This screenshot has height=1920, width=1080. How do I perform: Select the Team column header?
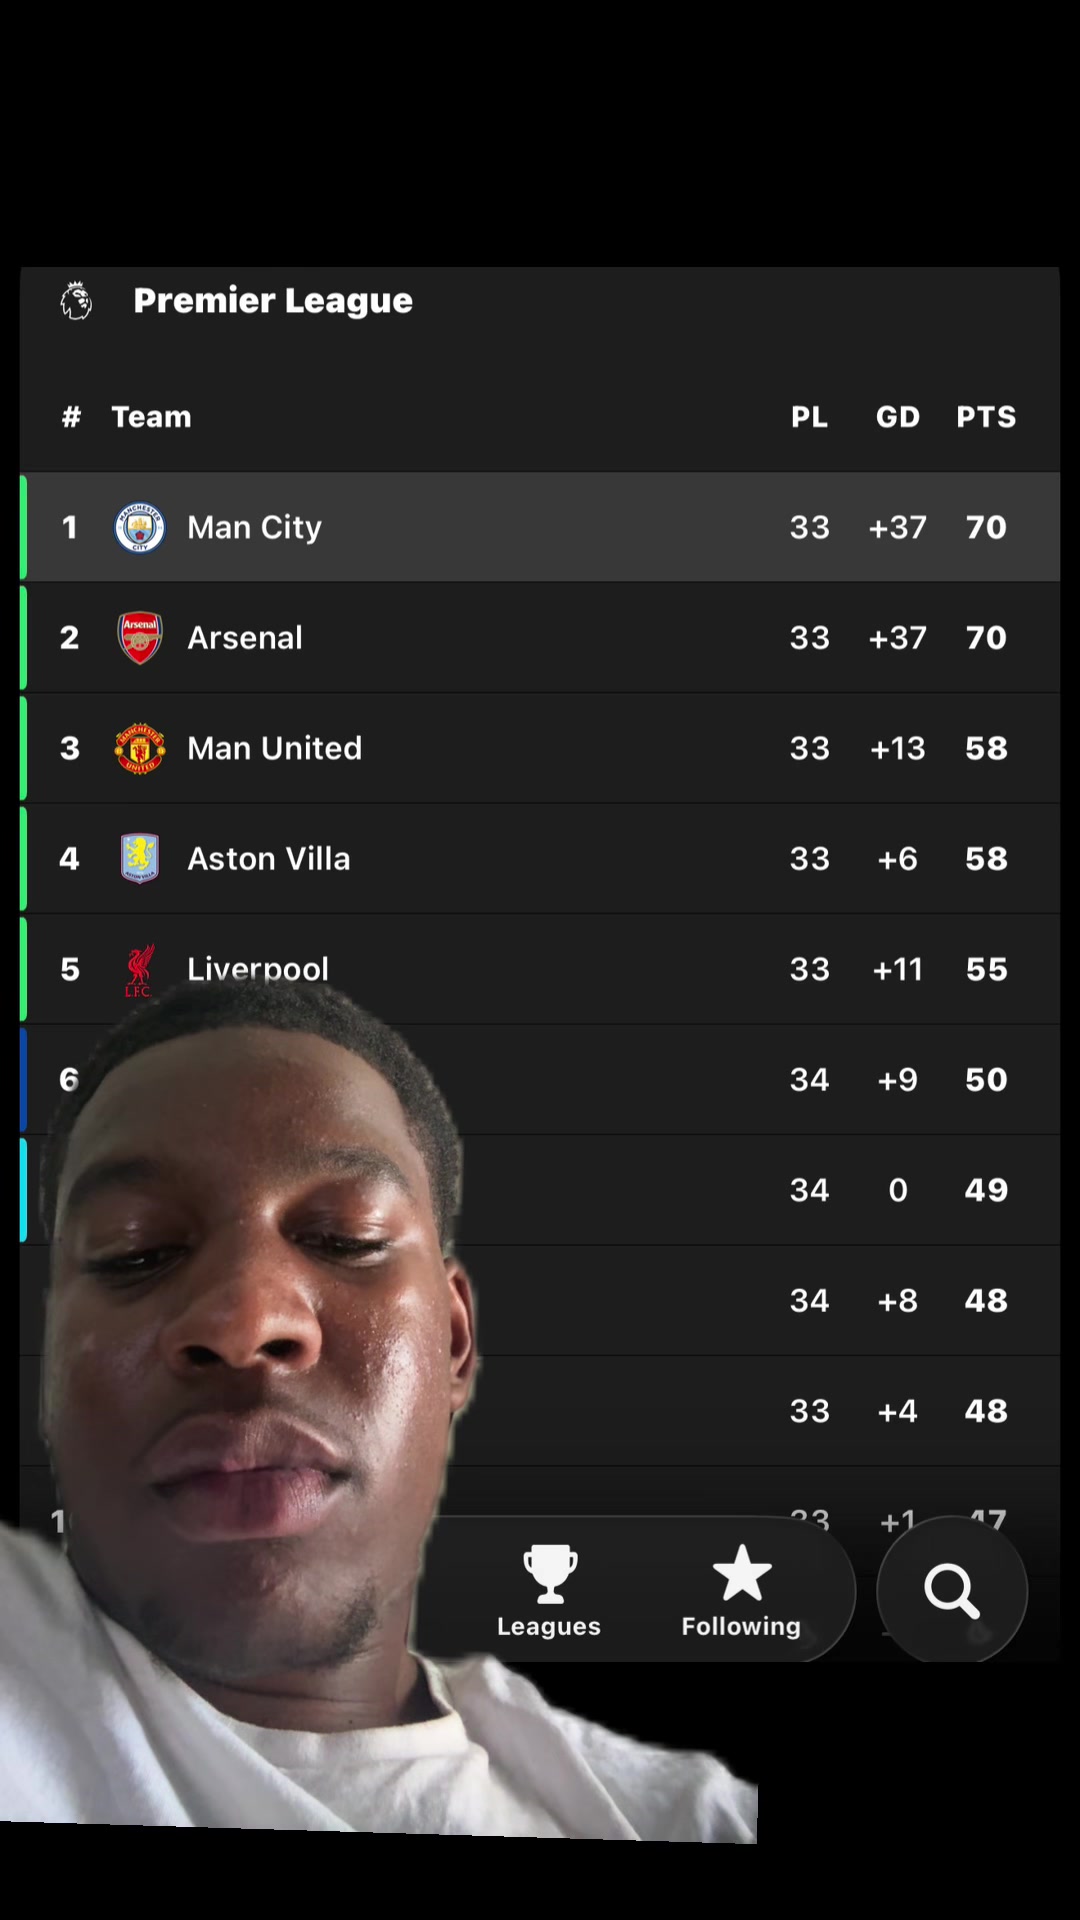click(151, 417)
